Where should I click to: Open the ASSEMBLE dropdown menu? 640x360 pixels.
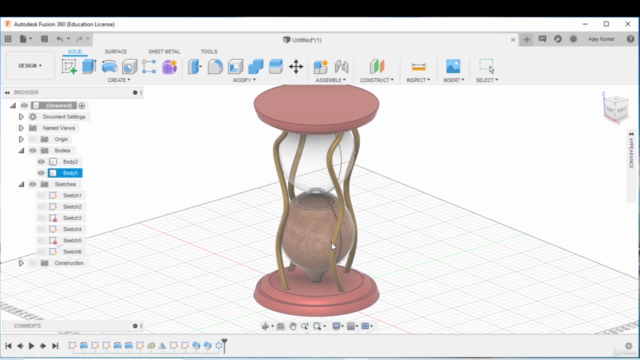point(330,80)
